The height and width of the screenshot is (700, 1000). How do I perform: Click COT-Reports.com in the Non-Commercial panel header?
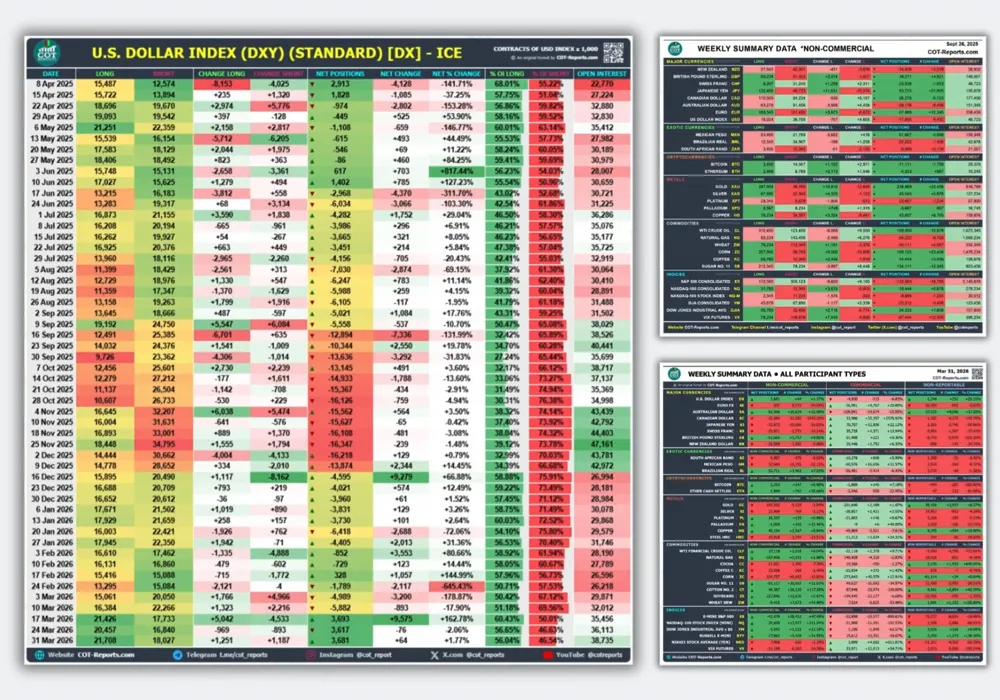tap(953, 52)
